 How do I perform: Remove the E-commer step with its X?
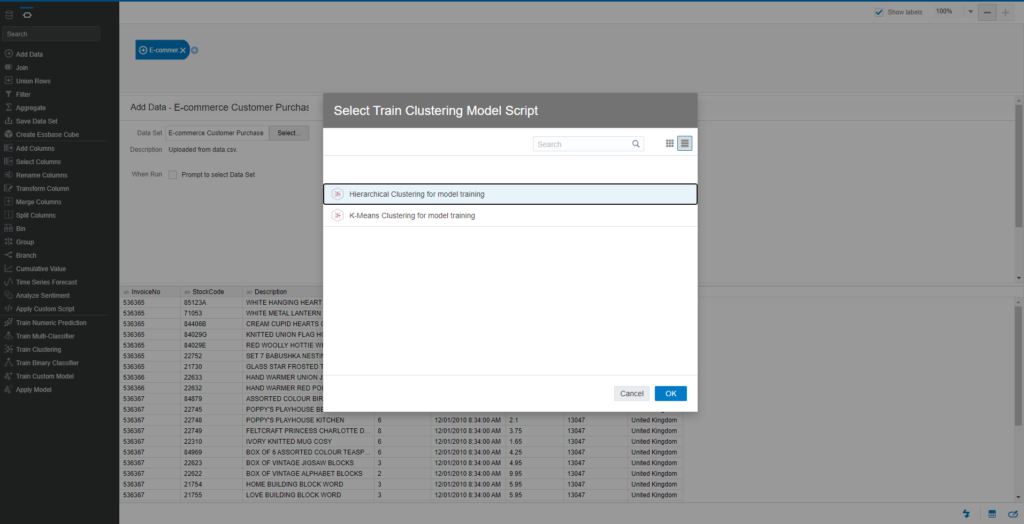pos(183,50)
